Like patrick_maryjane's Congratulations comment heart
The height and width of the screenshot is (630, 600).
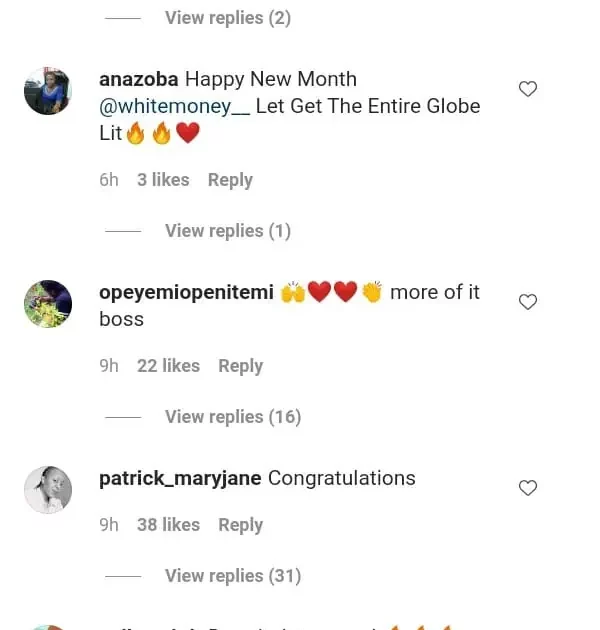point(528,488)
